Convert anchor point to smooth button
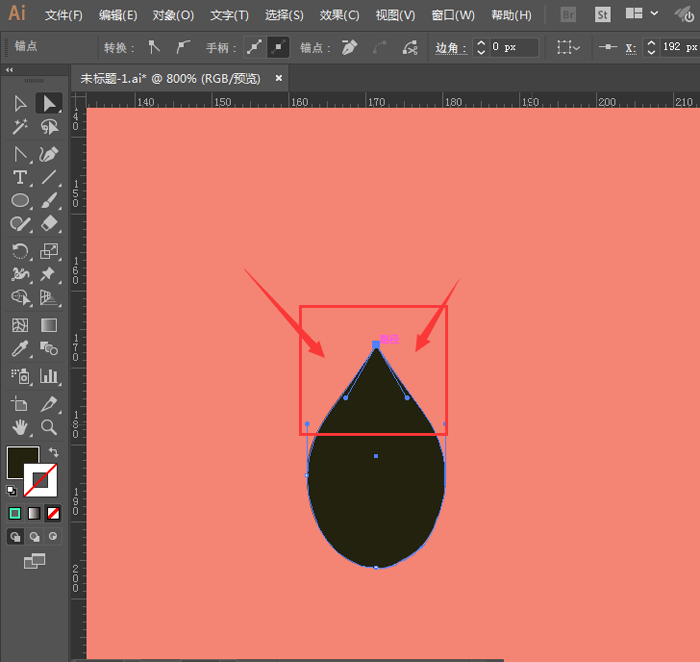The image size is (700, 662). click(182, 47)
